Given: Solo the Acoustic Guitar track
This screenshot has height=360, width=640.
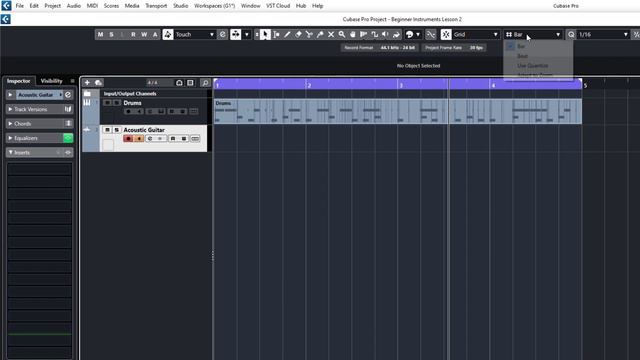Looking at the screenshot, I should tap(117, 130).
